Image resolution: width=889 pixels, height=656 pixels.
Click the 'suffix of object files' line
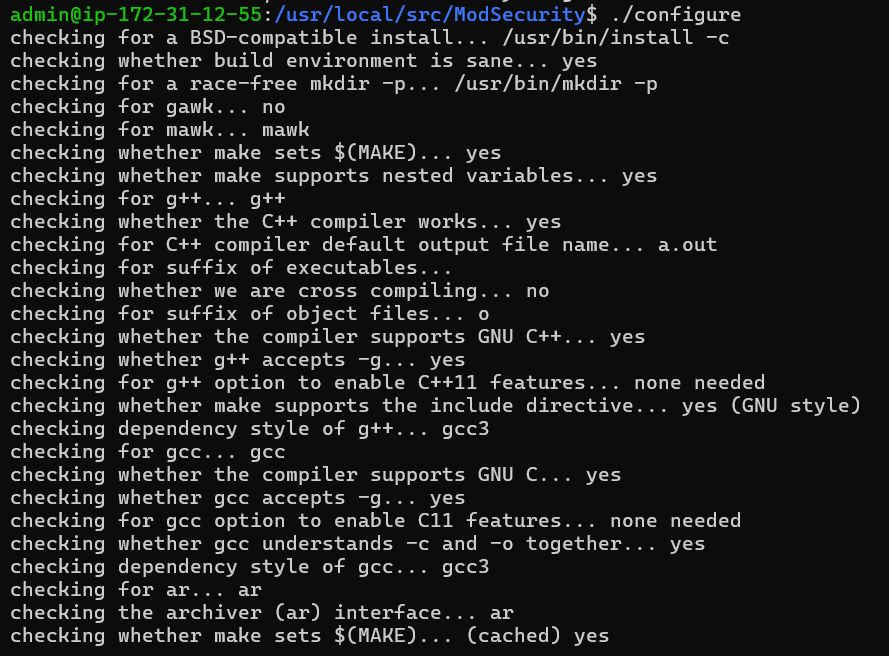click(x=250, y=314)
